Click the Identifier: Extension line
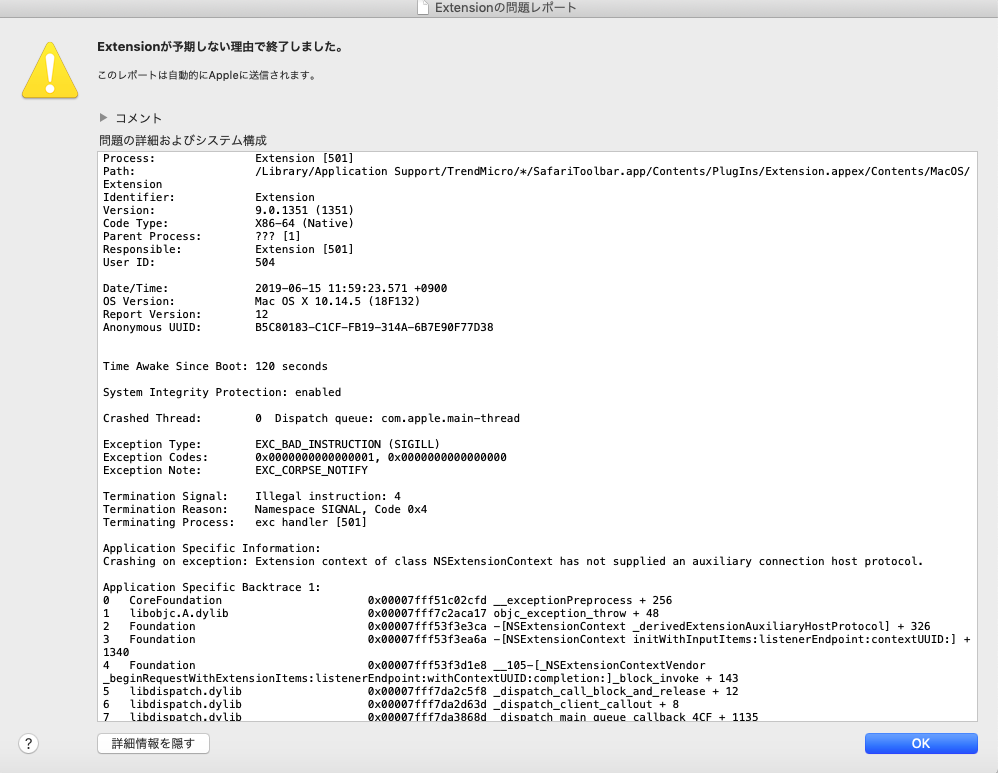 209,197
